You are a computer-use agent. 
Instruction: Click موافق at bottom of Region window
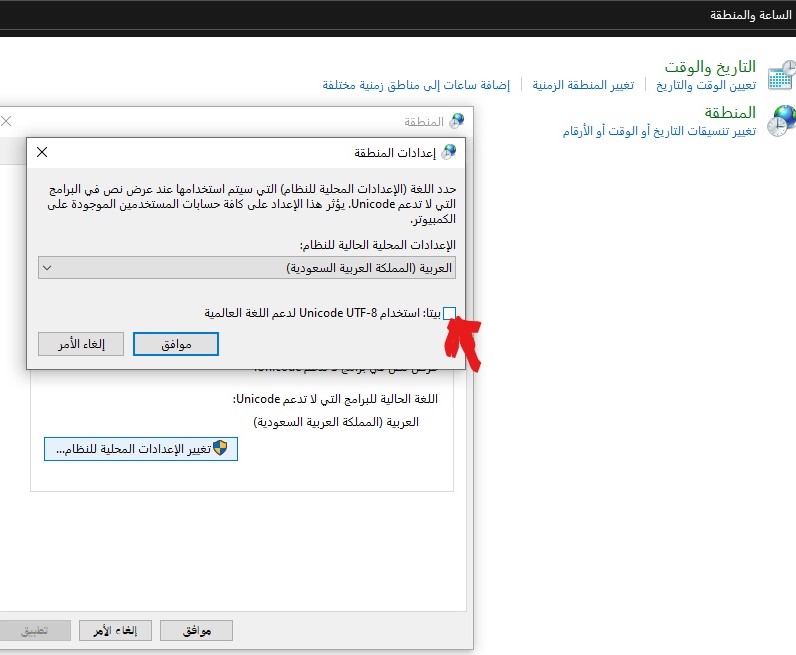pyautogui.click(x=196, y=631)
